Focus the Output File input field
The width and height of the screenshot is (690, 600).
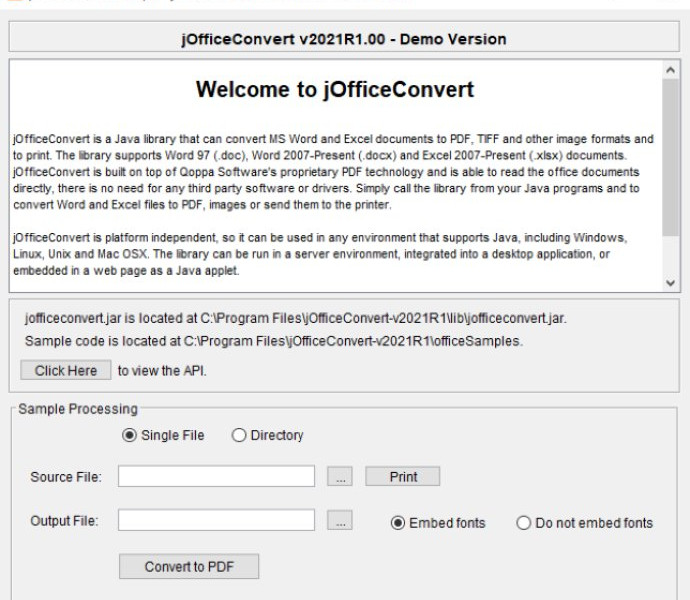(x=216, y=520)
